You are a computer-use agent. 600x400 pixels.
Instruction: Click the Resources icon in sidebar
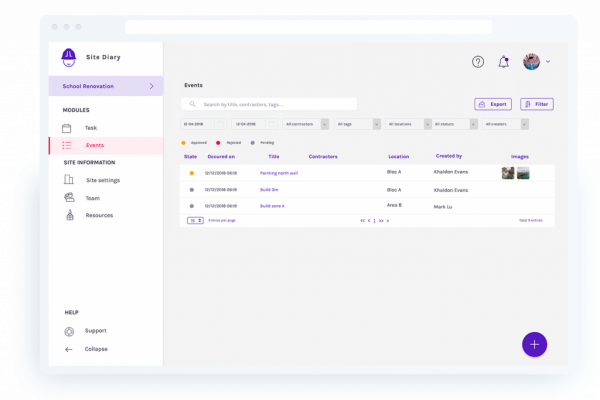[x=68, y=215]
